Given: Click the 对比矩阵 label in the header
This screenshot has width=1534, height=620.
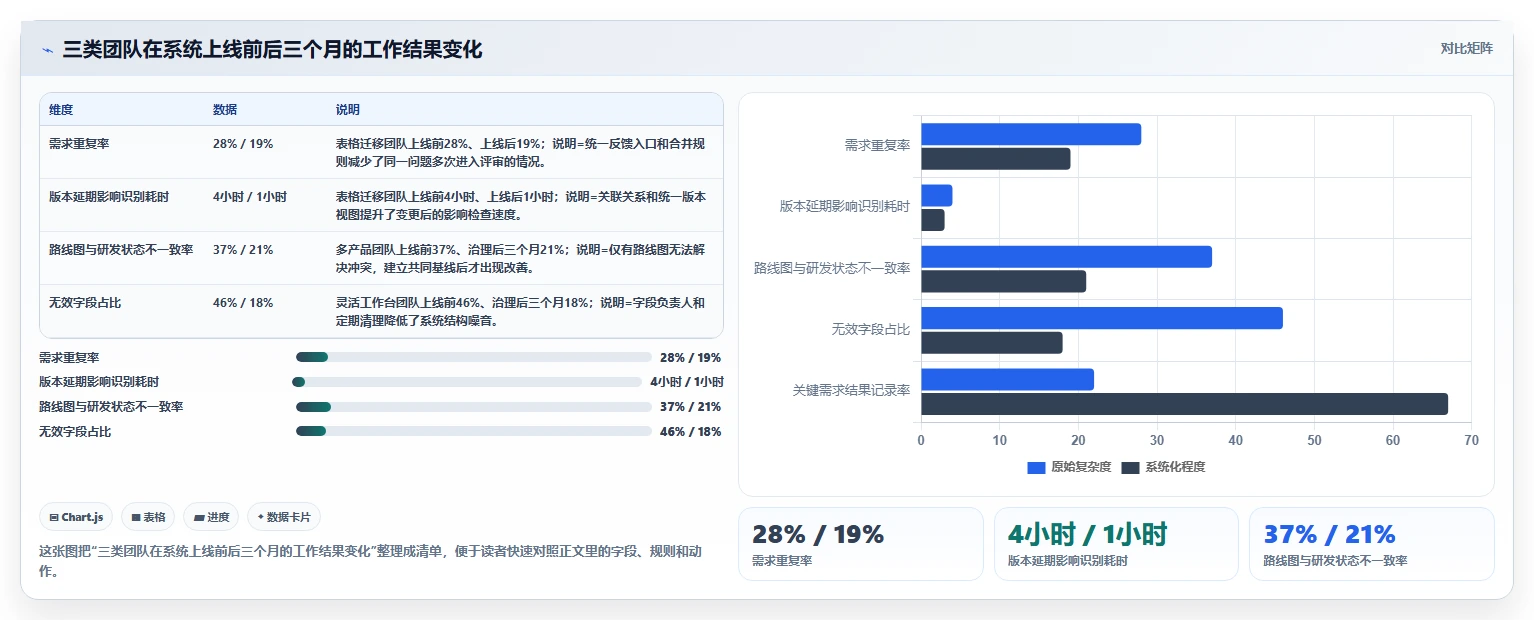Looking at the screenshot, I should (x=1466, y=49).
